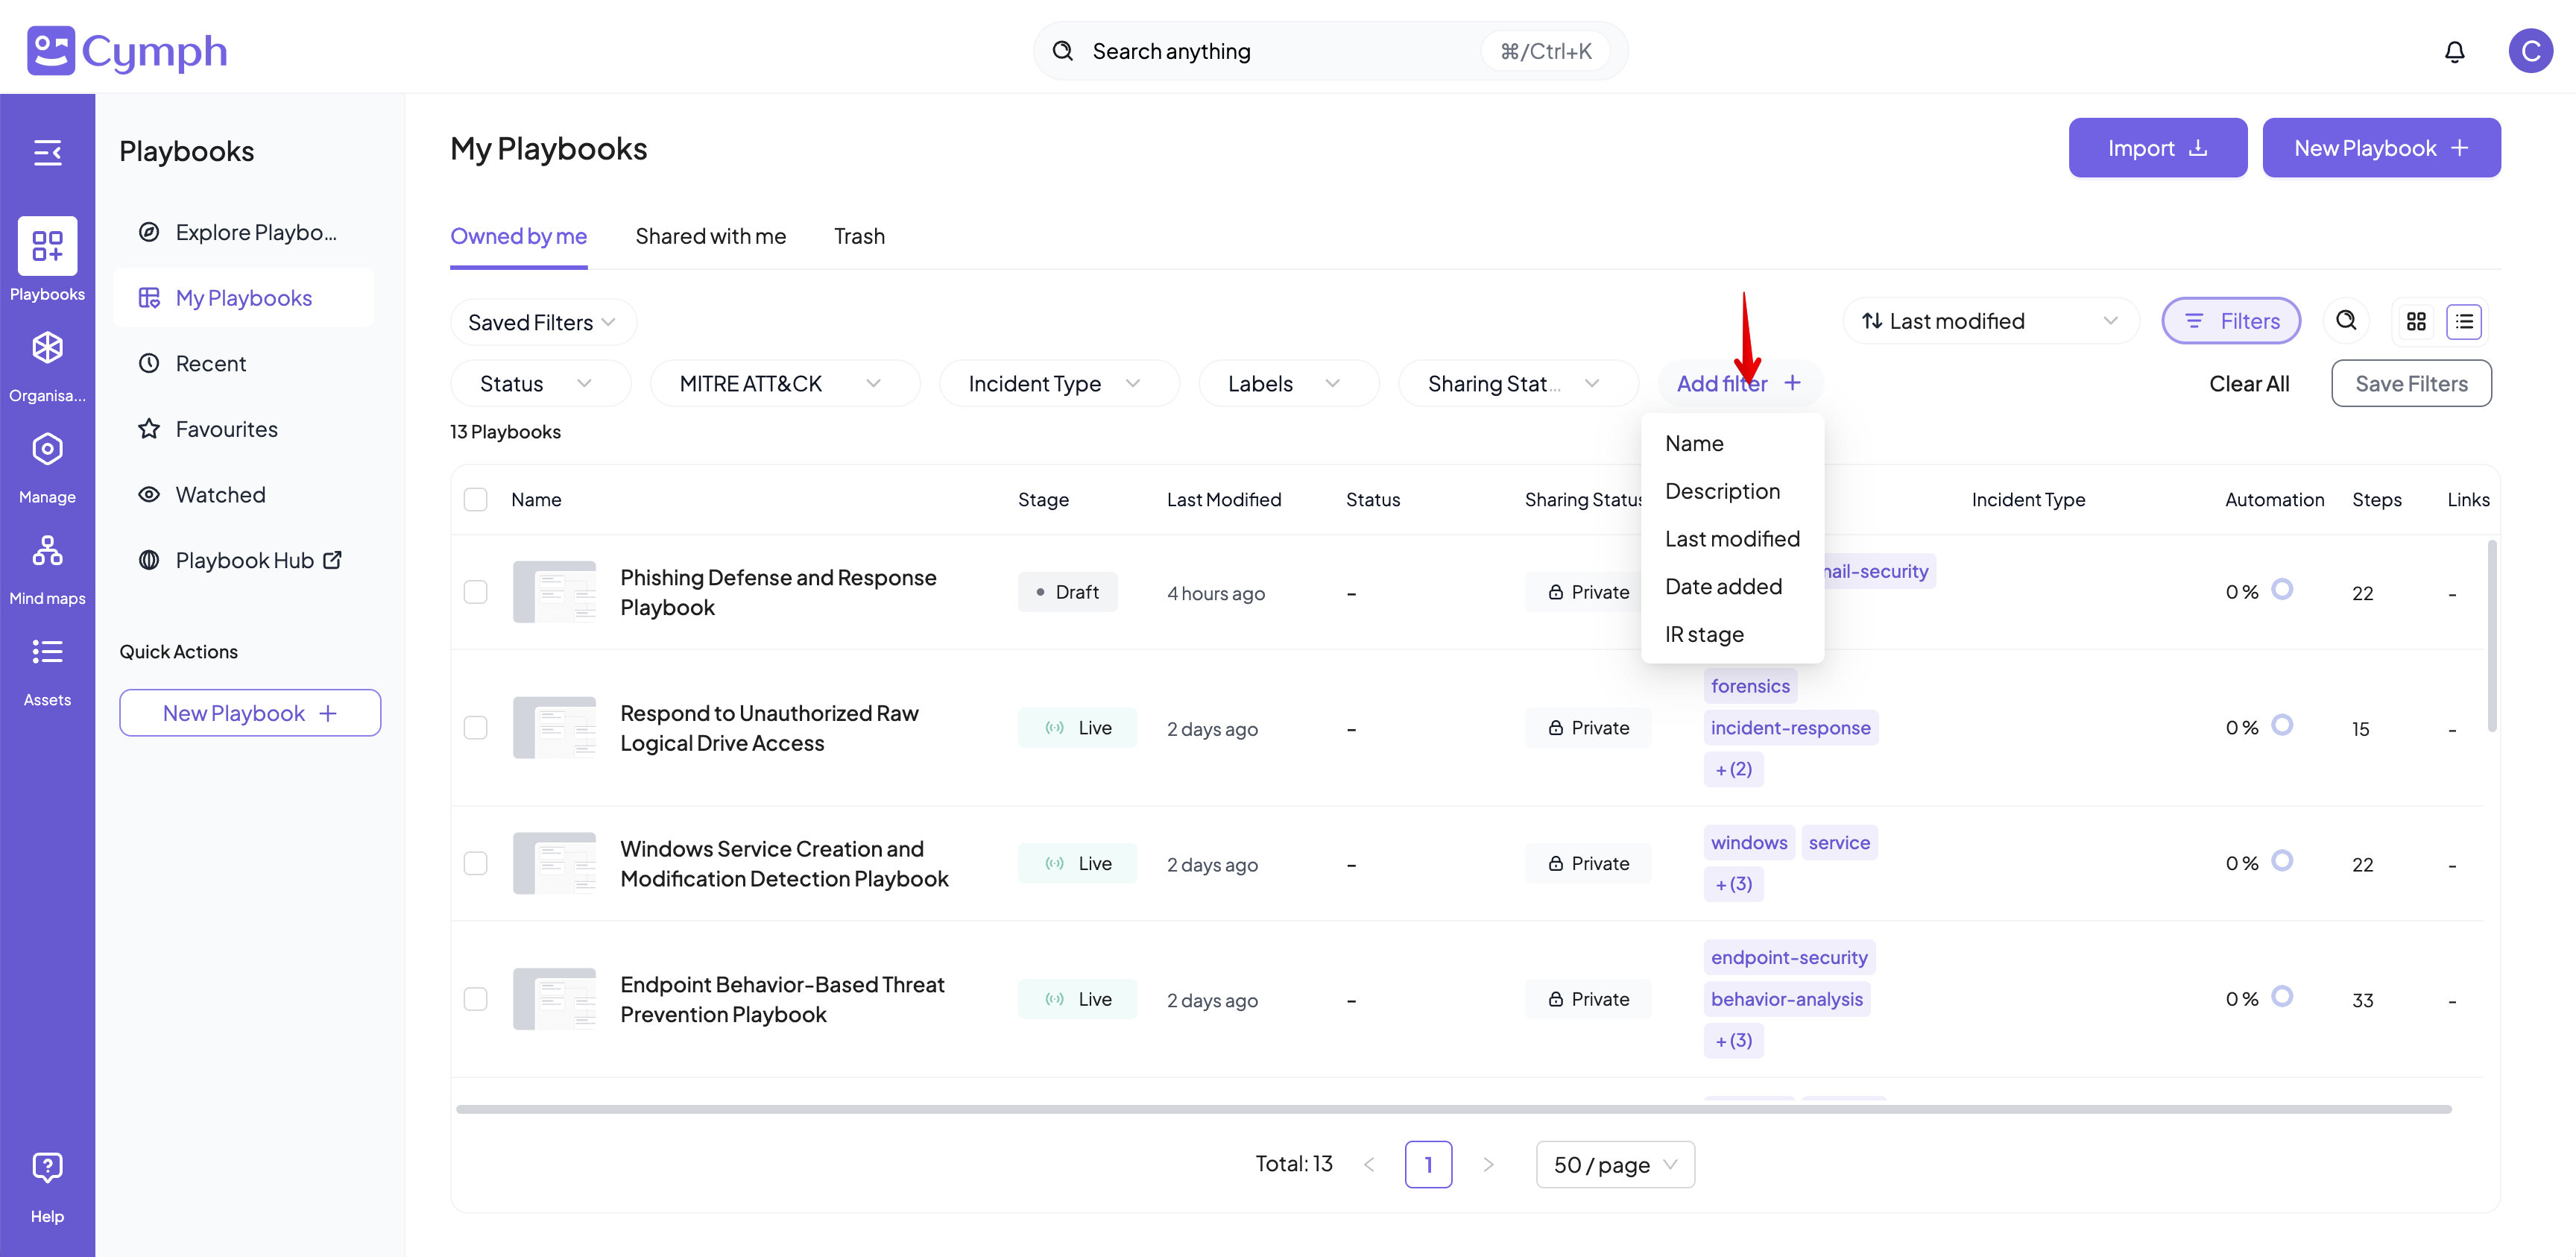Collapse the sidebar menu icon
The image size is (2576, 1257).
[x=47, y=152]
